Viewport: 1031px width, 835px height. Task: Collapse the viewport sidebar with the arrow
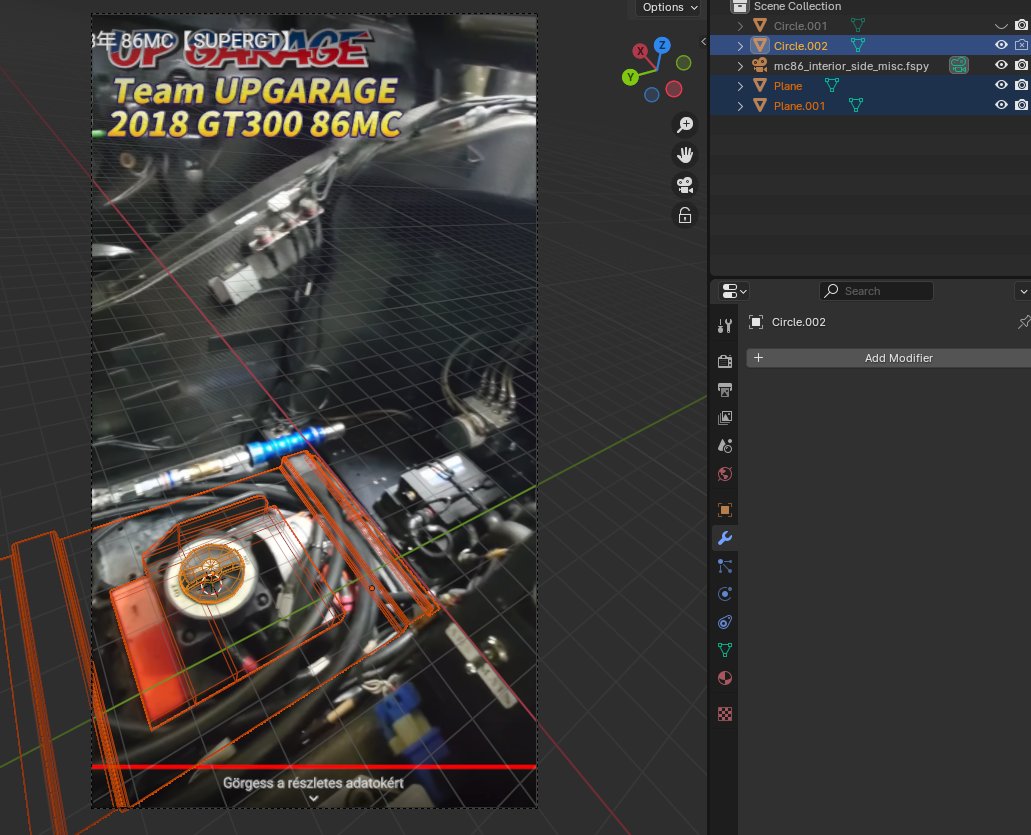703,41
